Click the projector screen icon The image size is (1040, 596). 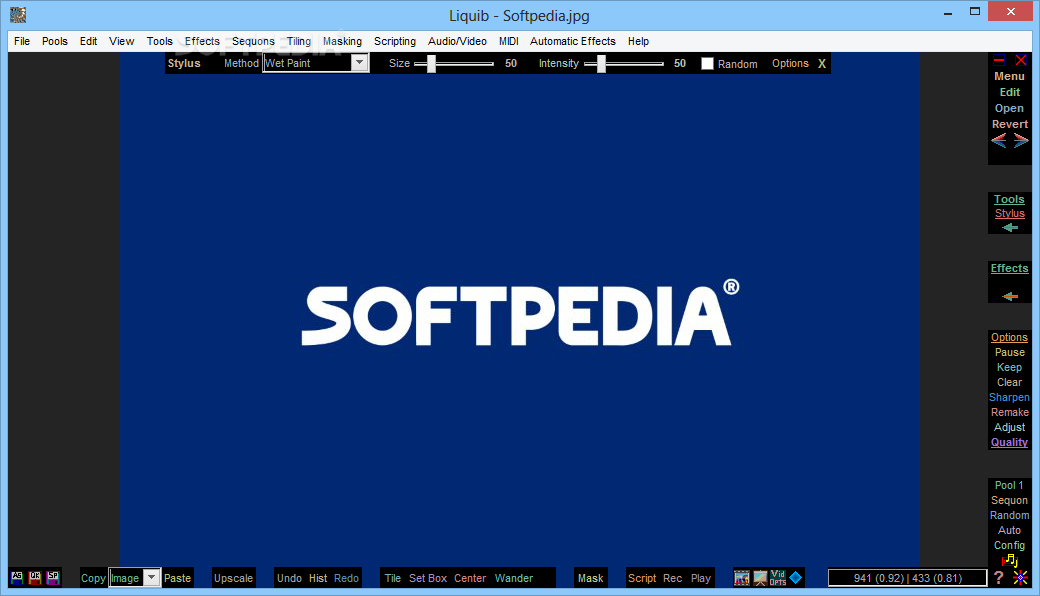pyautogui.click(x=760, y=577)
